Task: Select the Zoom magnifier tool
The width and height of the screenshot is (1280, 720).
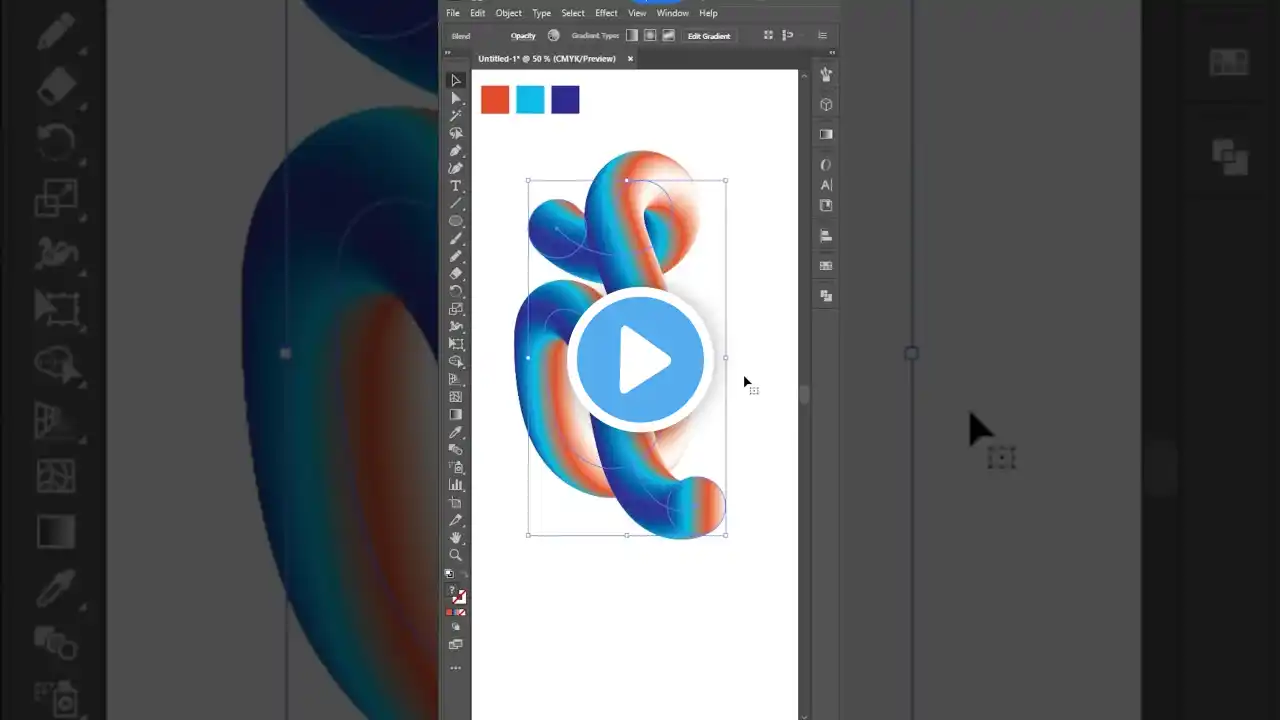Action: pos(456,555)
